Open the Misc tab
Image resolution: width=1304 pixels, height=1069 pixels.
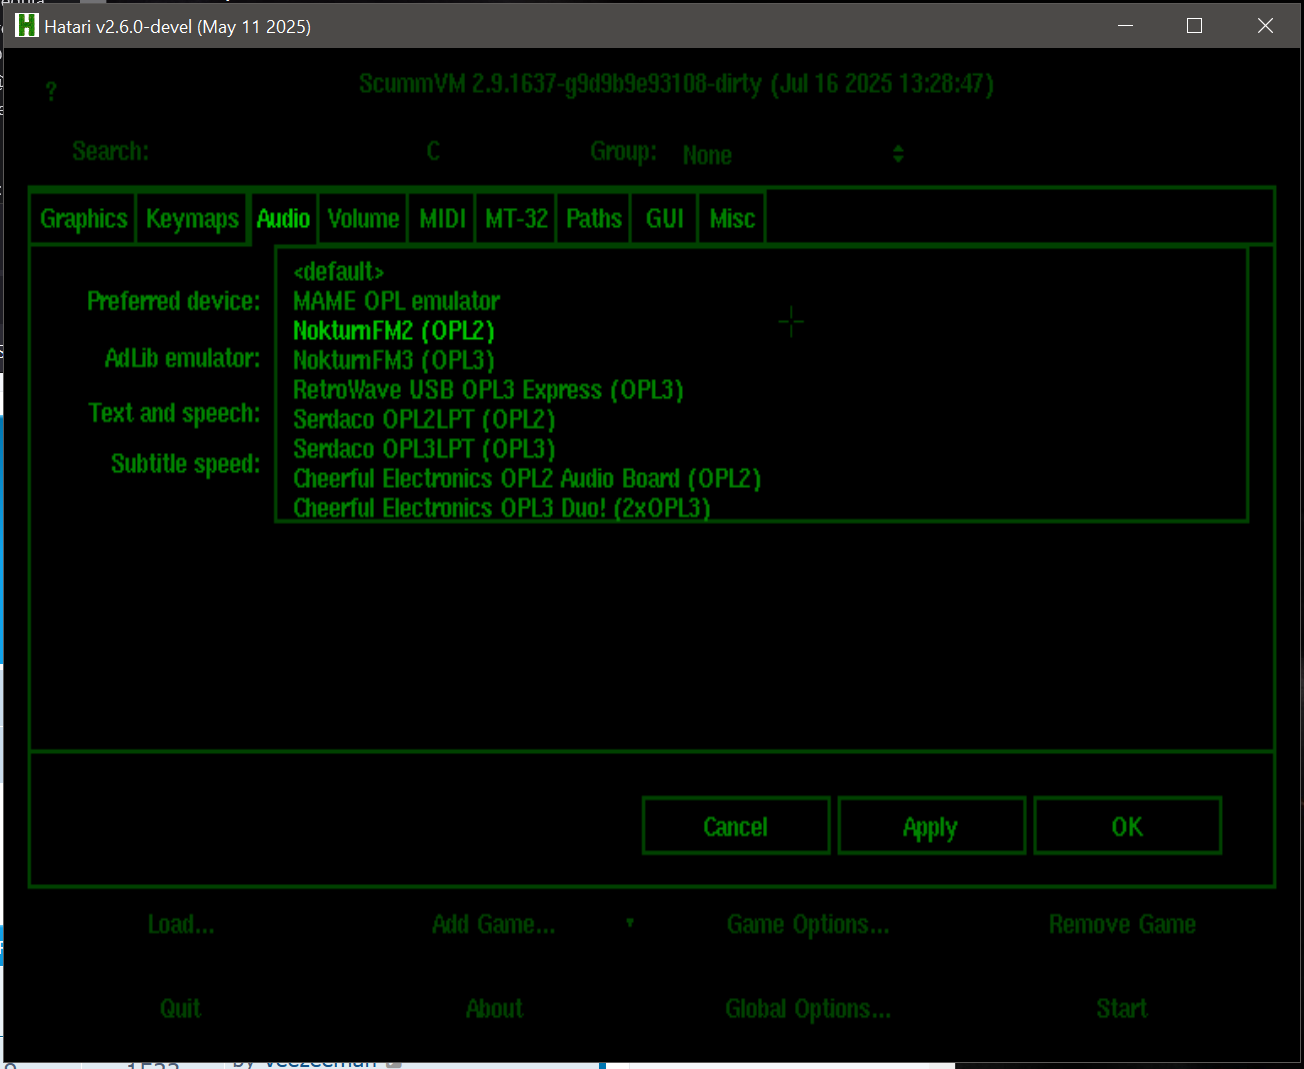[732, 218]
